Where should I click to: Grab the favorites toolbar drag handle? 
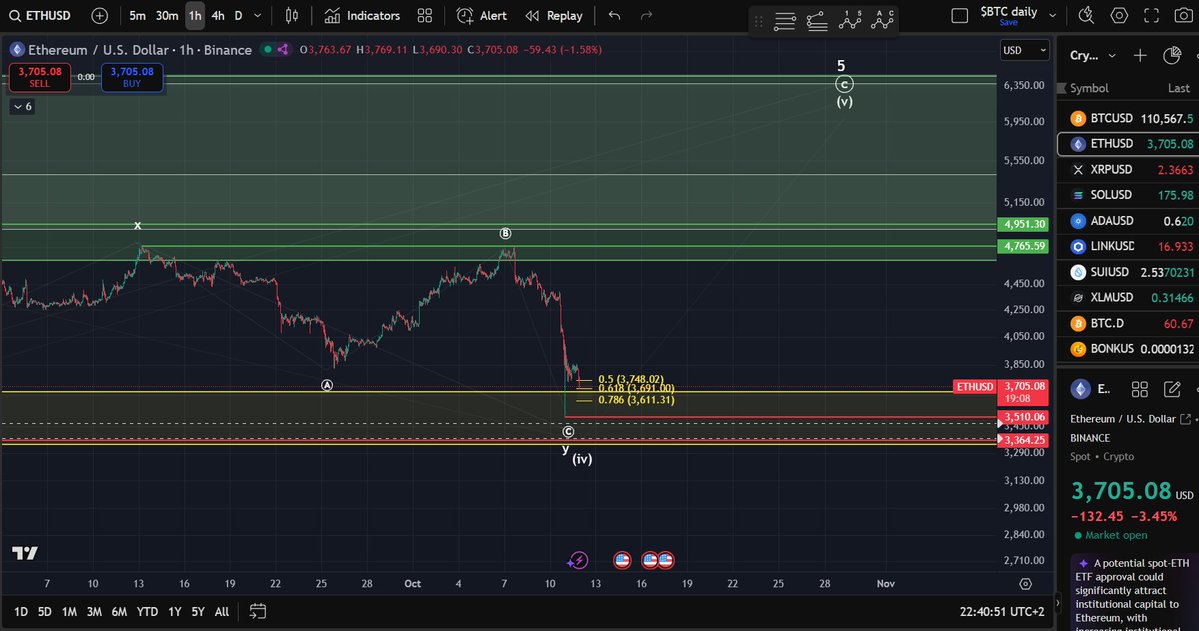[759, 21]
